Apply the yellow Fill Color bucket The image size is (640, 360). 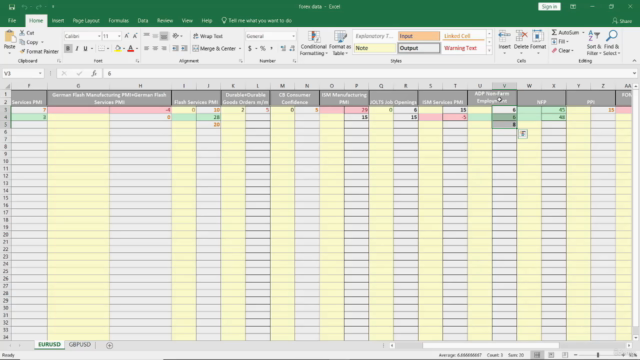click(118, 49)
